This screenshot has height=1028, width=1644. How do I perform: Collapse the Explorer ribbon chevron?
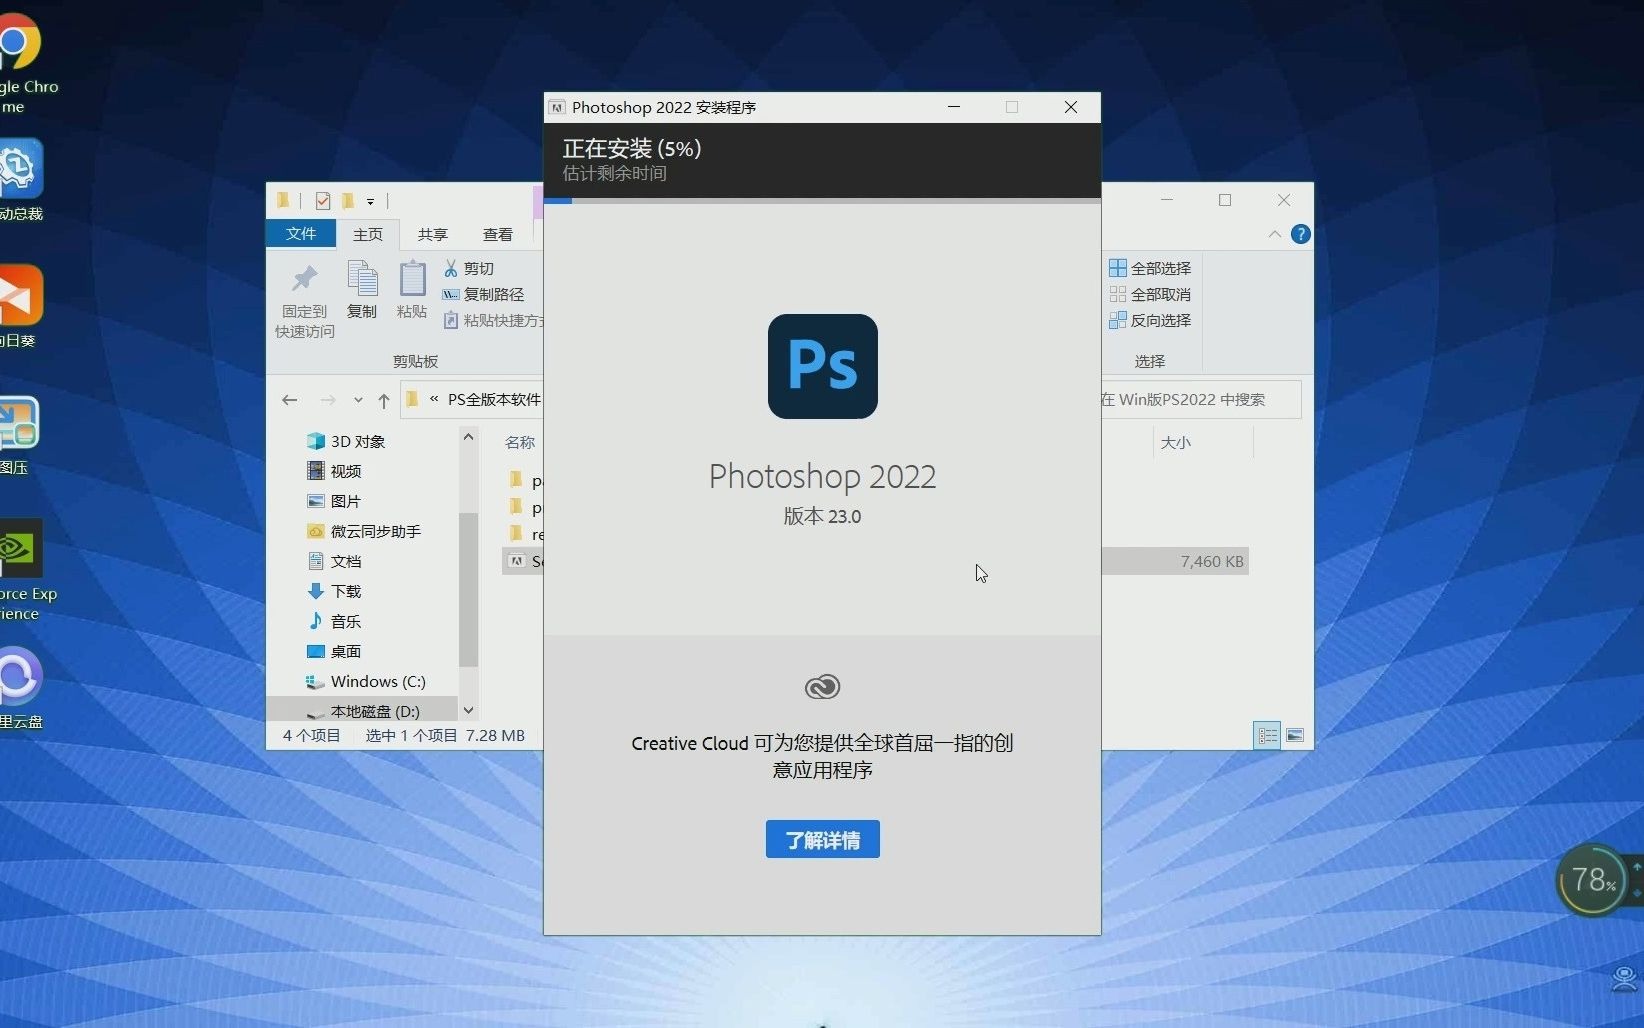[x=1274, y=234]
